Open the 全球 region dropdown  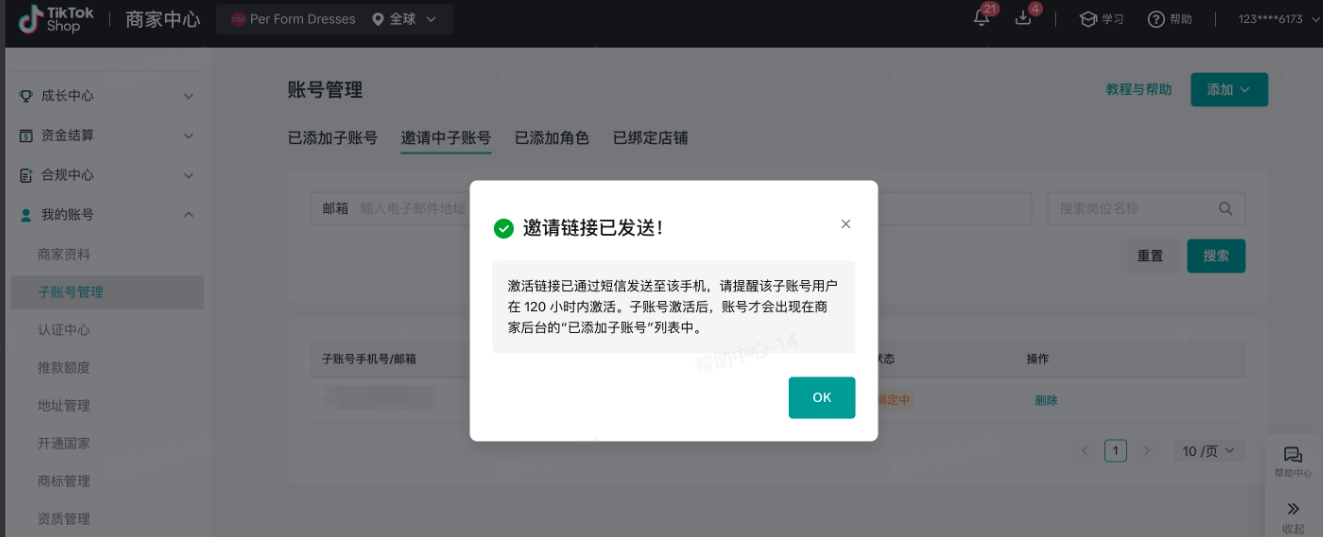pos(404,19)
